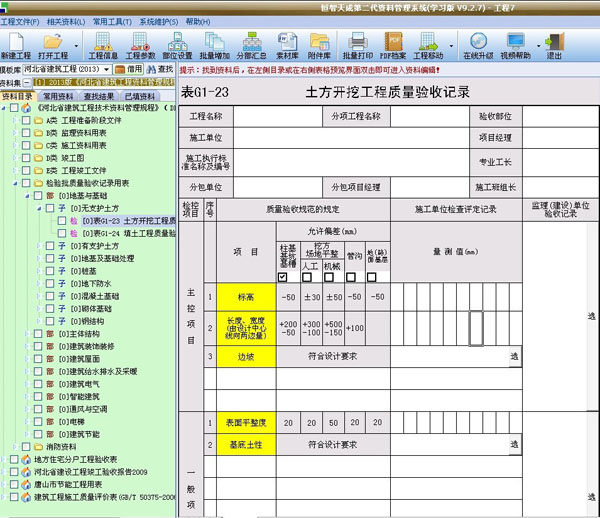Open the dropdown arrow beside 打开工程

(x=76, y=46)
